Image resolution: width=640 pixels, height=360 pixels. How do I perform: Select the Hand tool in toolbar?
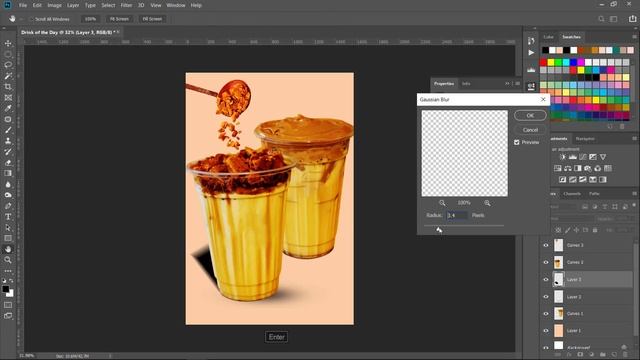pyautogui.click(x=8, y=249)
